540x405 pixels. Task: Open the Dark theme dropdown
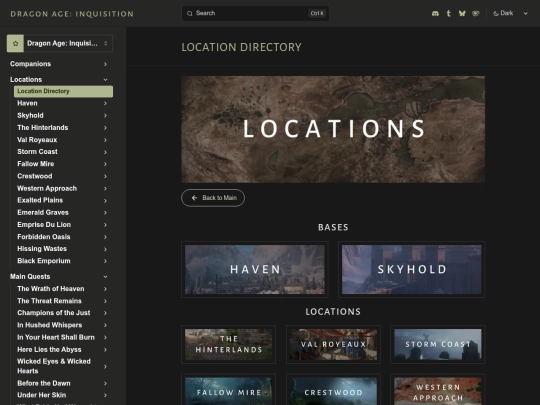click(510, 13)
